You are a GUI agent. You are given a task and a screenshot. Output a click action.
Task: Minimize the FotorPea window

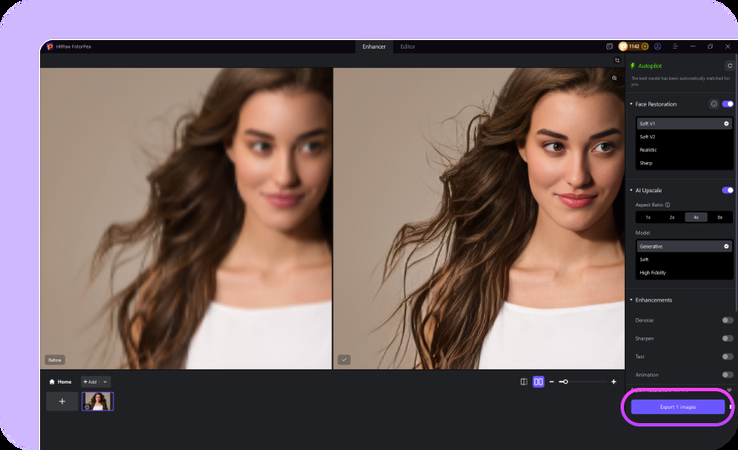coord(693,47)
